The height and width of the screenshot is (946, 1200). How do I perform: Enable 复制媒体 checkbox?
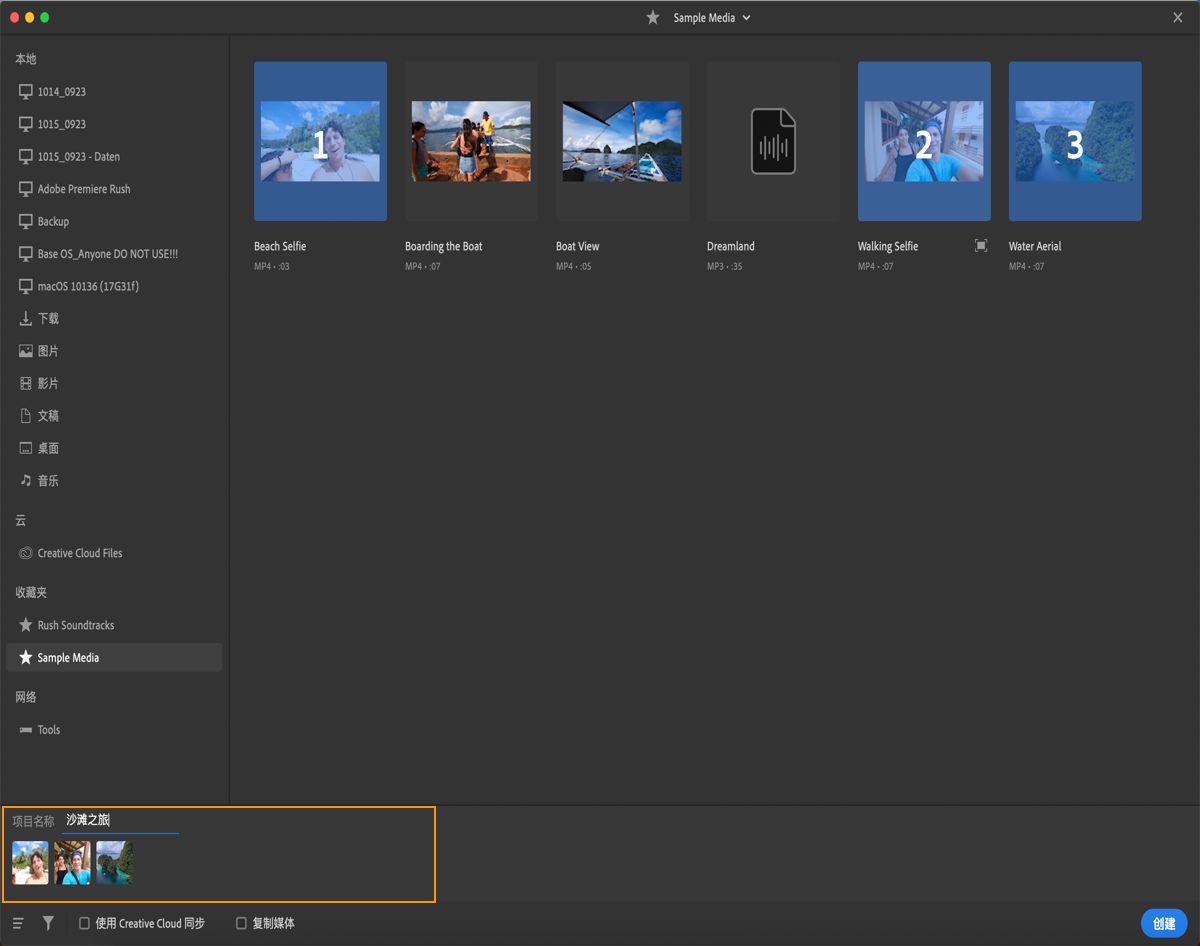tap(241, 924)
